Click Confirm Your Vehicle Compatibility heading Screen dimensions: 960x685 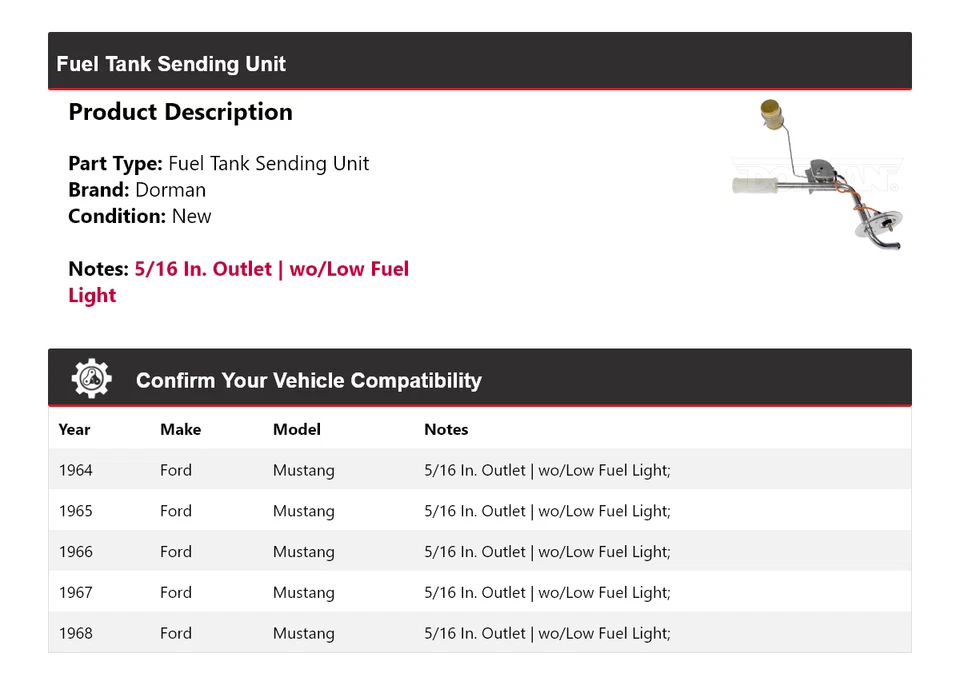[308, 381]
